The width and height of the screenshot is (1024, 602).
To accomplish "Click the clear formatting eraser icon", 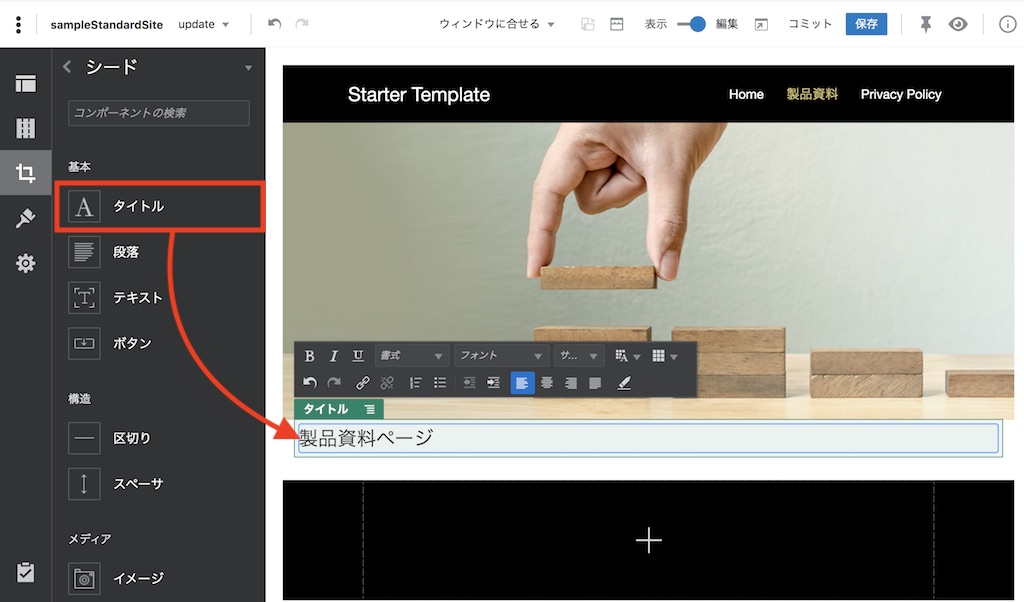I will tap(624, 383).
